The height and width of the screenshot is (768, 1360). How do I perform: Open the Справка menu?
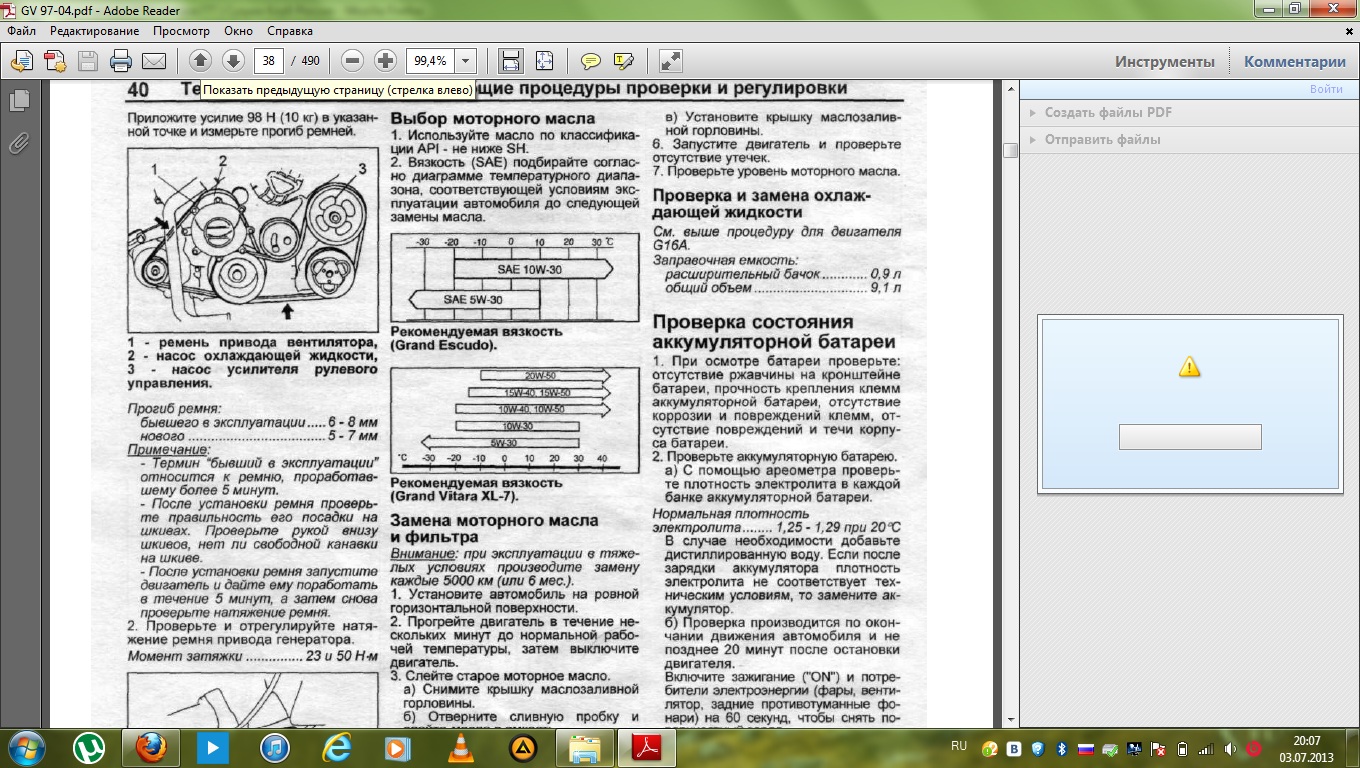point(290,31)
